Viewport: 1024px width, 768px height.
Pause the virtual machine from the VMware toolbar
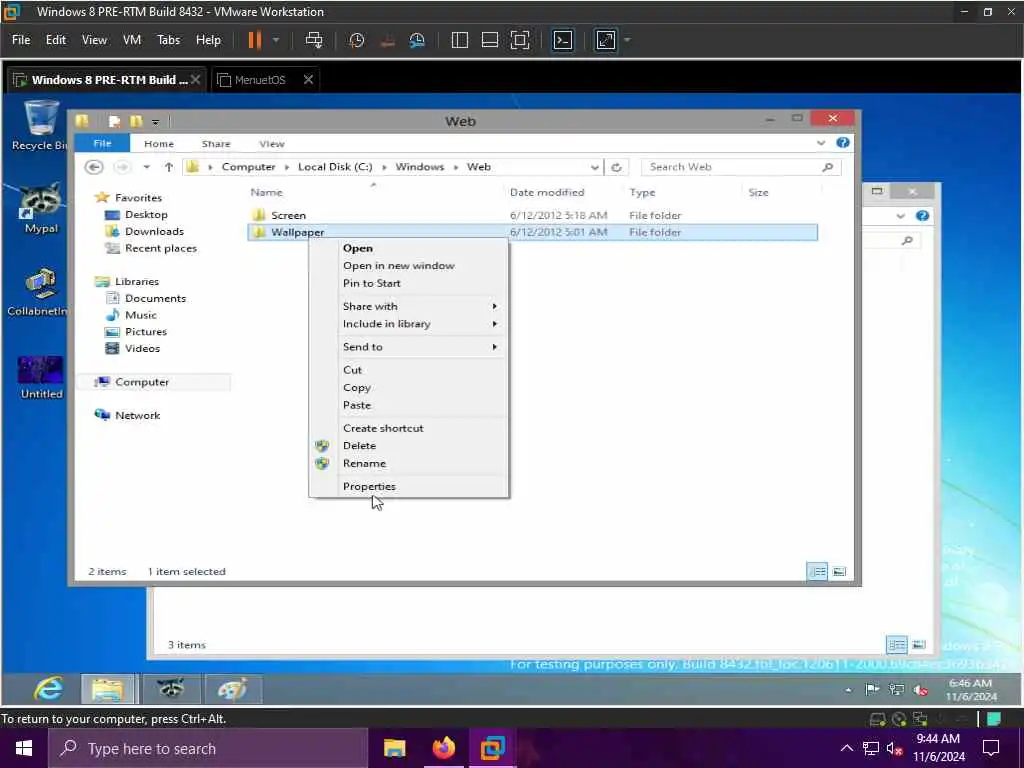click(255, 40)
